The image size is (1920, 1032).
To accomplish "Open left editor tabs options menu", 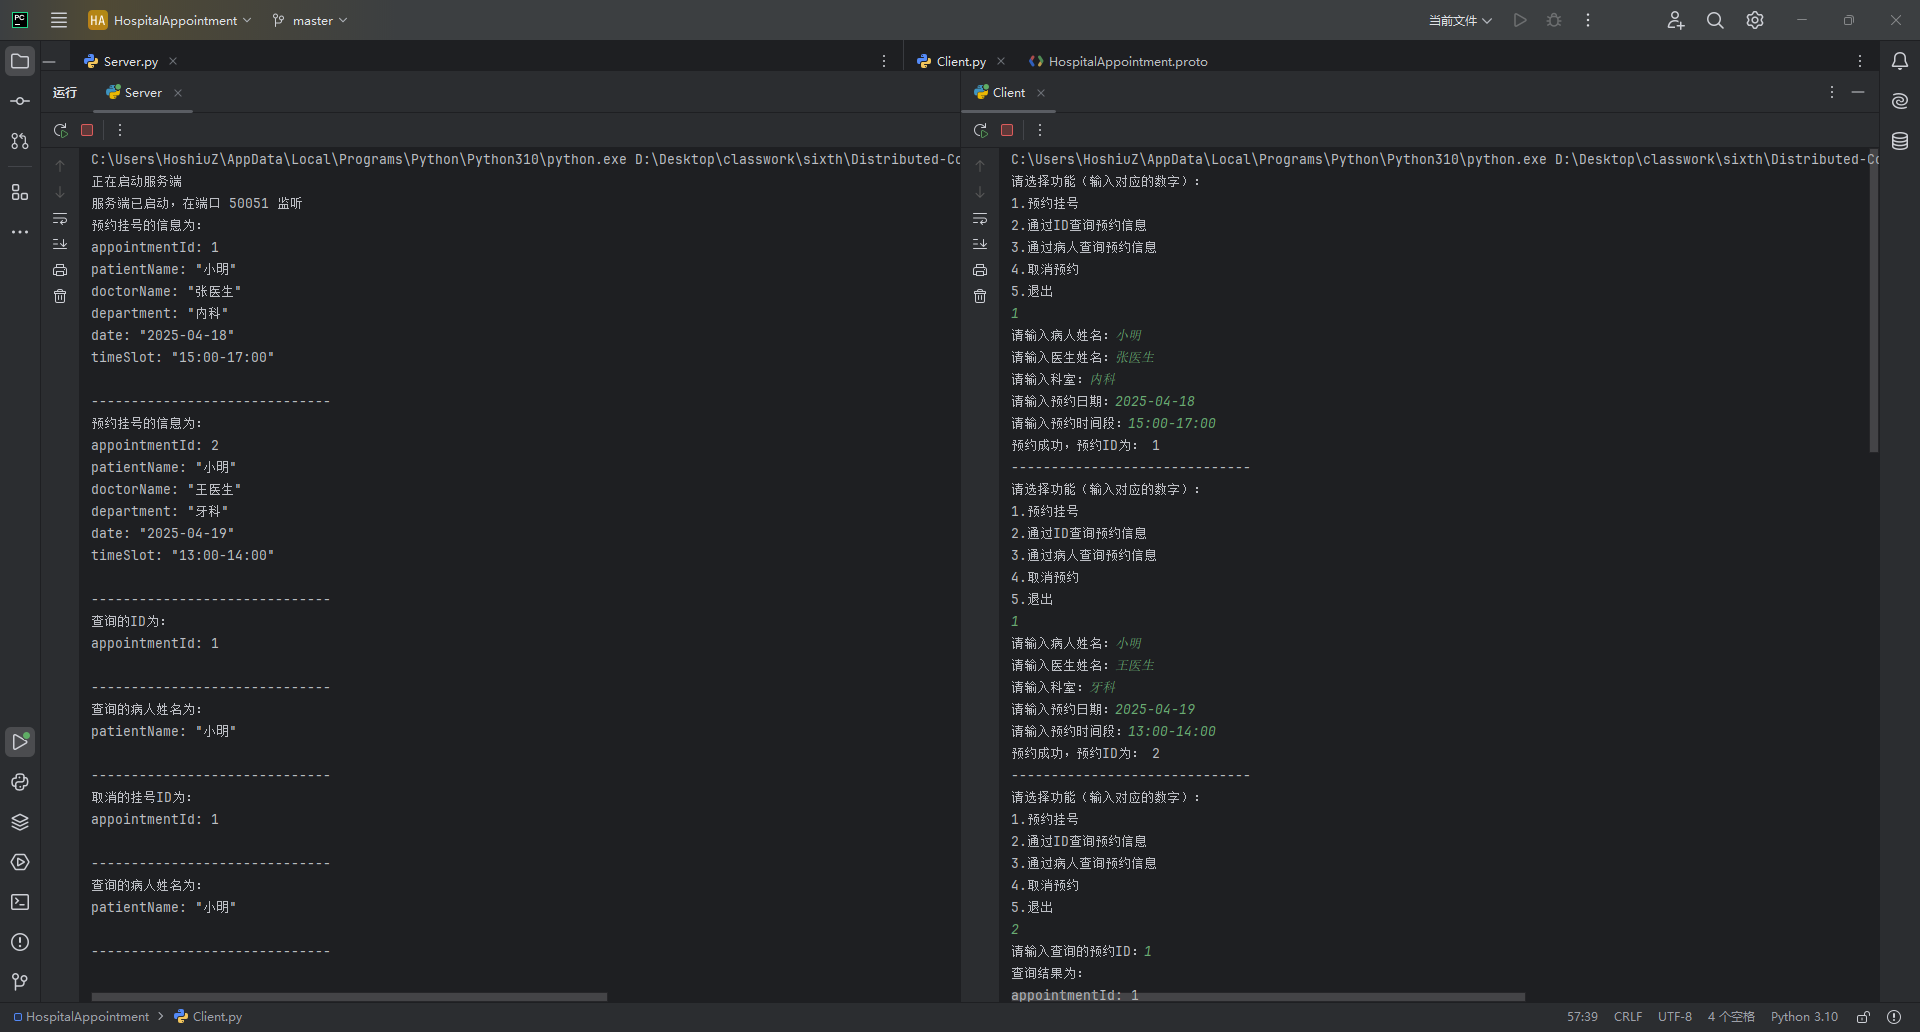I will [884, 61].
